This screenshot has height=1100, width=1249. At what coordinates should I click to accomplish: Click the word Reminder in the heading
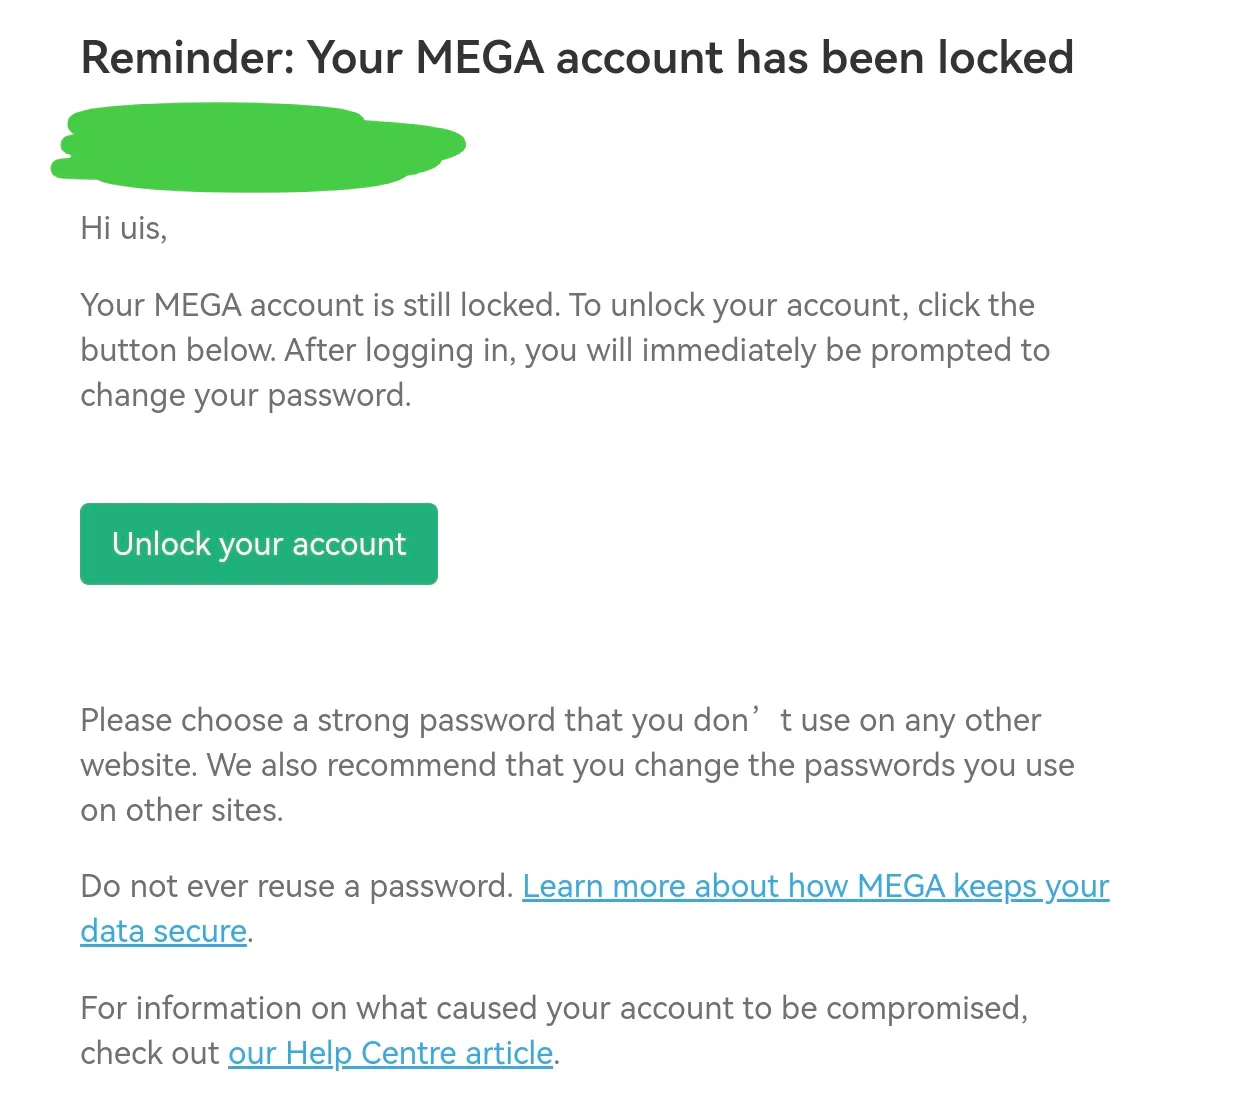coord(187,58)
